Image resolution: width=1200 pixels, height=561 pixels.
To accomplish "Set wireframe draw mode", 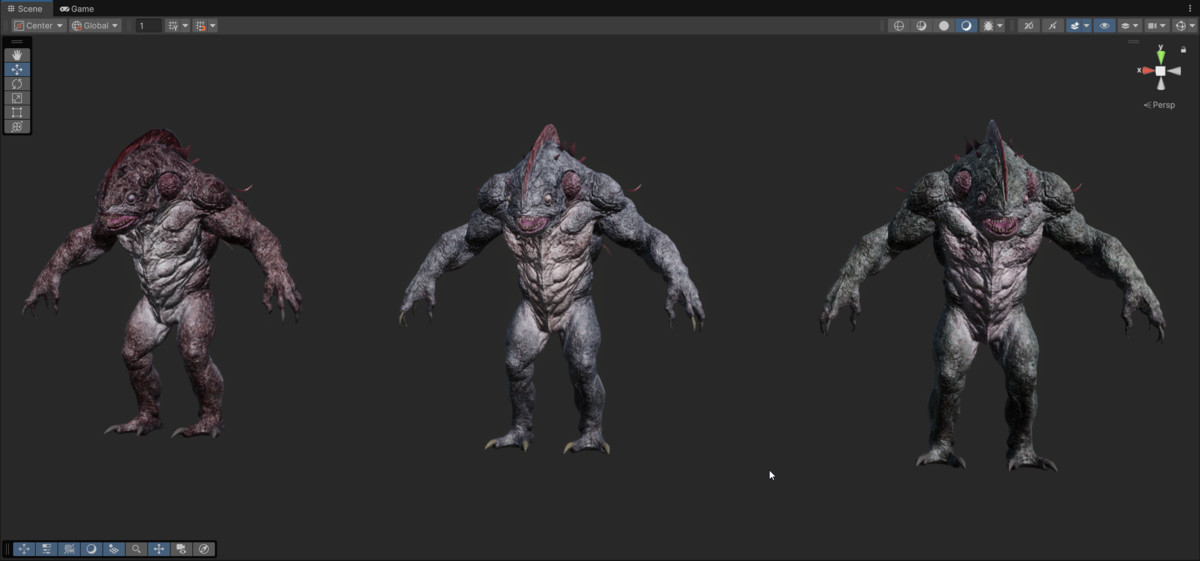I will tap(898, 25).
